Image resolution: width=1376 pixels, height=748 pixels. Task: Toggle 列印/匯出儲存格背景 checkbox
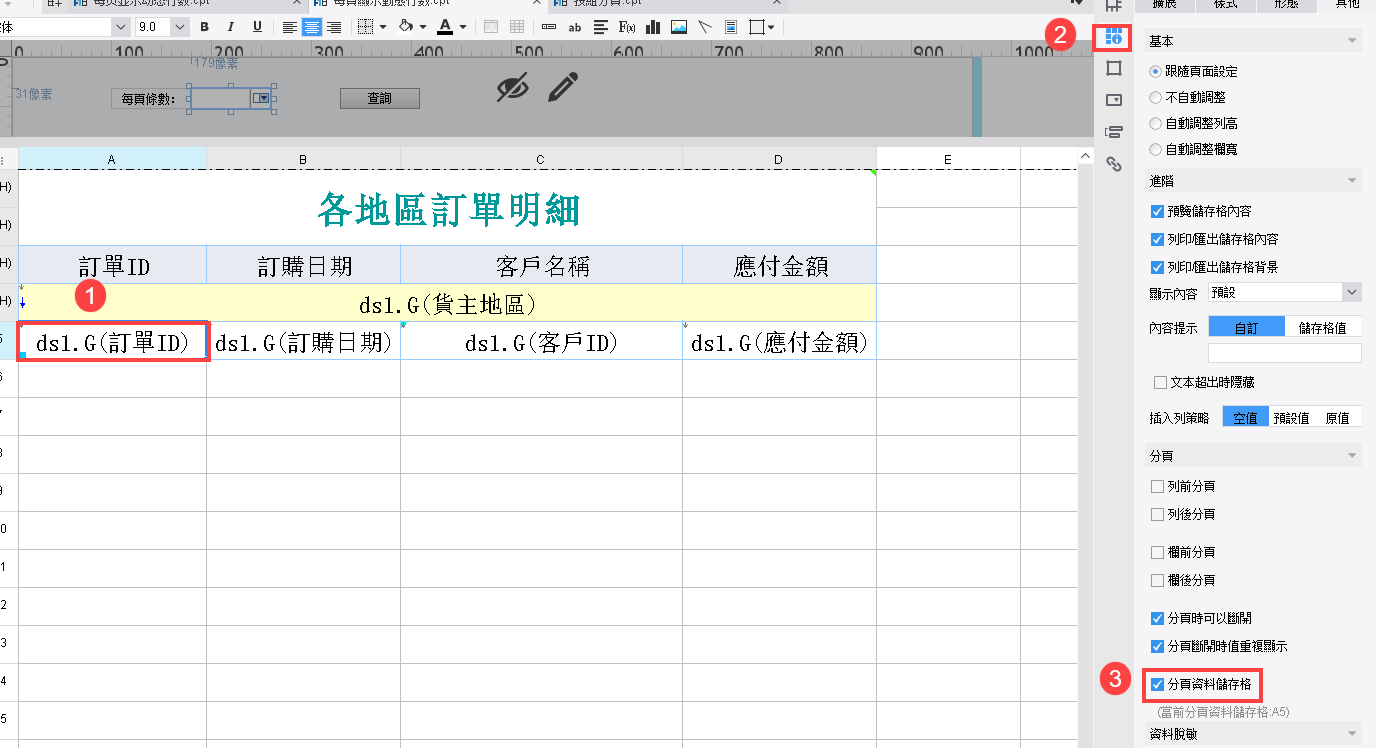pos(1158,268)
